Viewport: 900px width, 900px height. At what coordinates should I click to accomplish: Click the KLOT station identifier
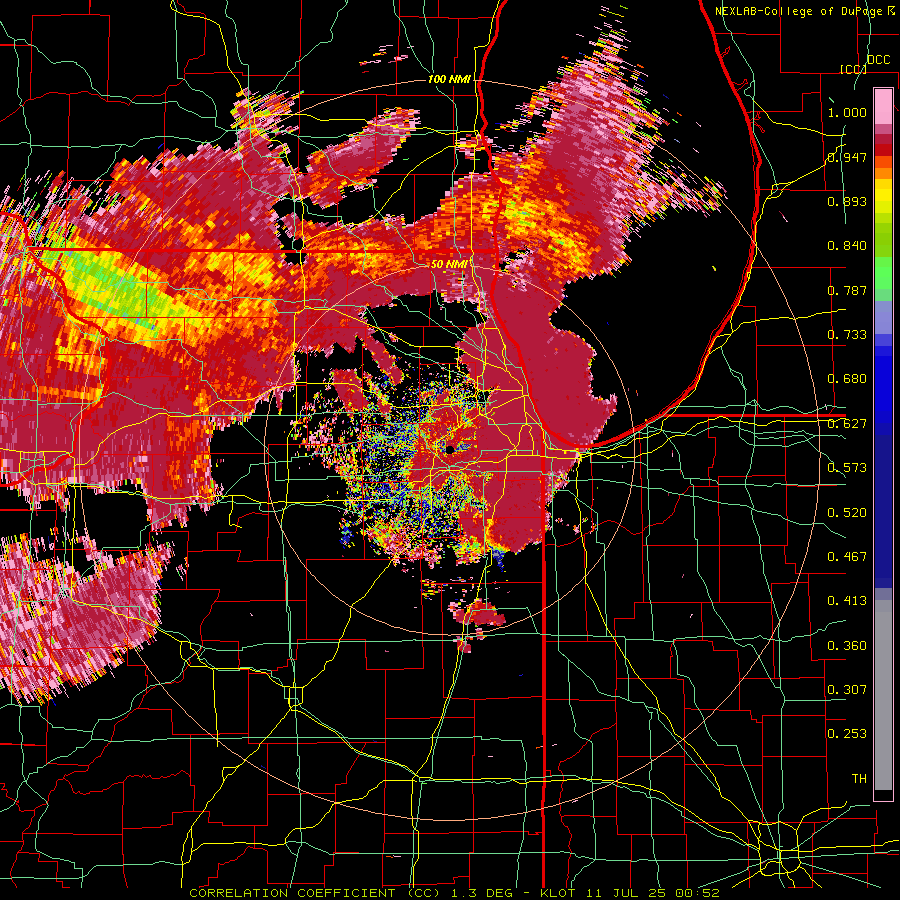pyautogui.click(x=557, y=893)
